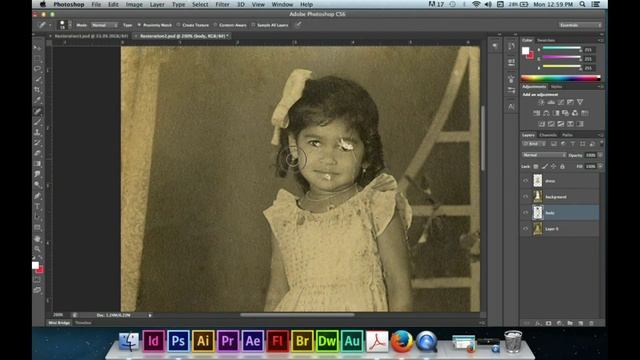The width and height of the screenshot is (640, 360).
Task: Enable the Sample All Layers checkbox
Action: [253, 25]
